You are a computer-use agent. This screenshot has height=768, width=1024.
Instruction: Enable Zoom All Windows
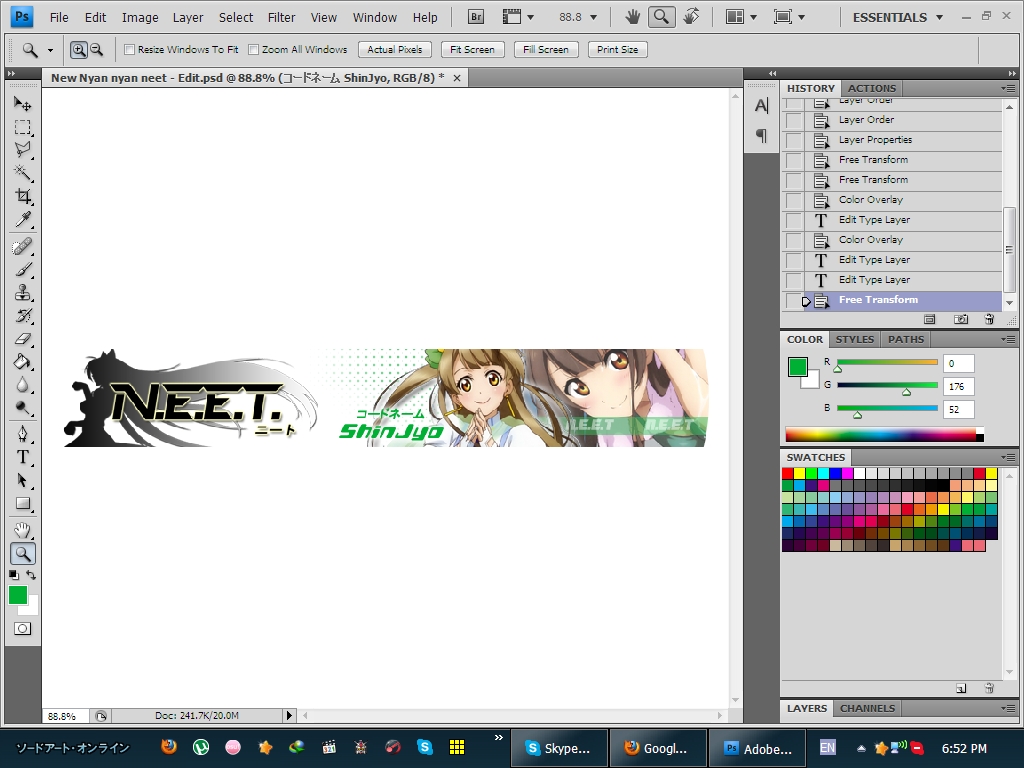coord(253,50)
